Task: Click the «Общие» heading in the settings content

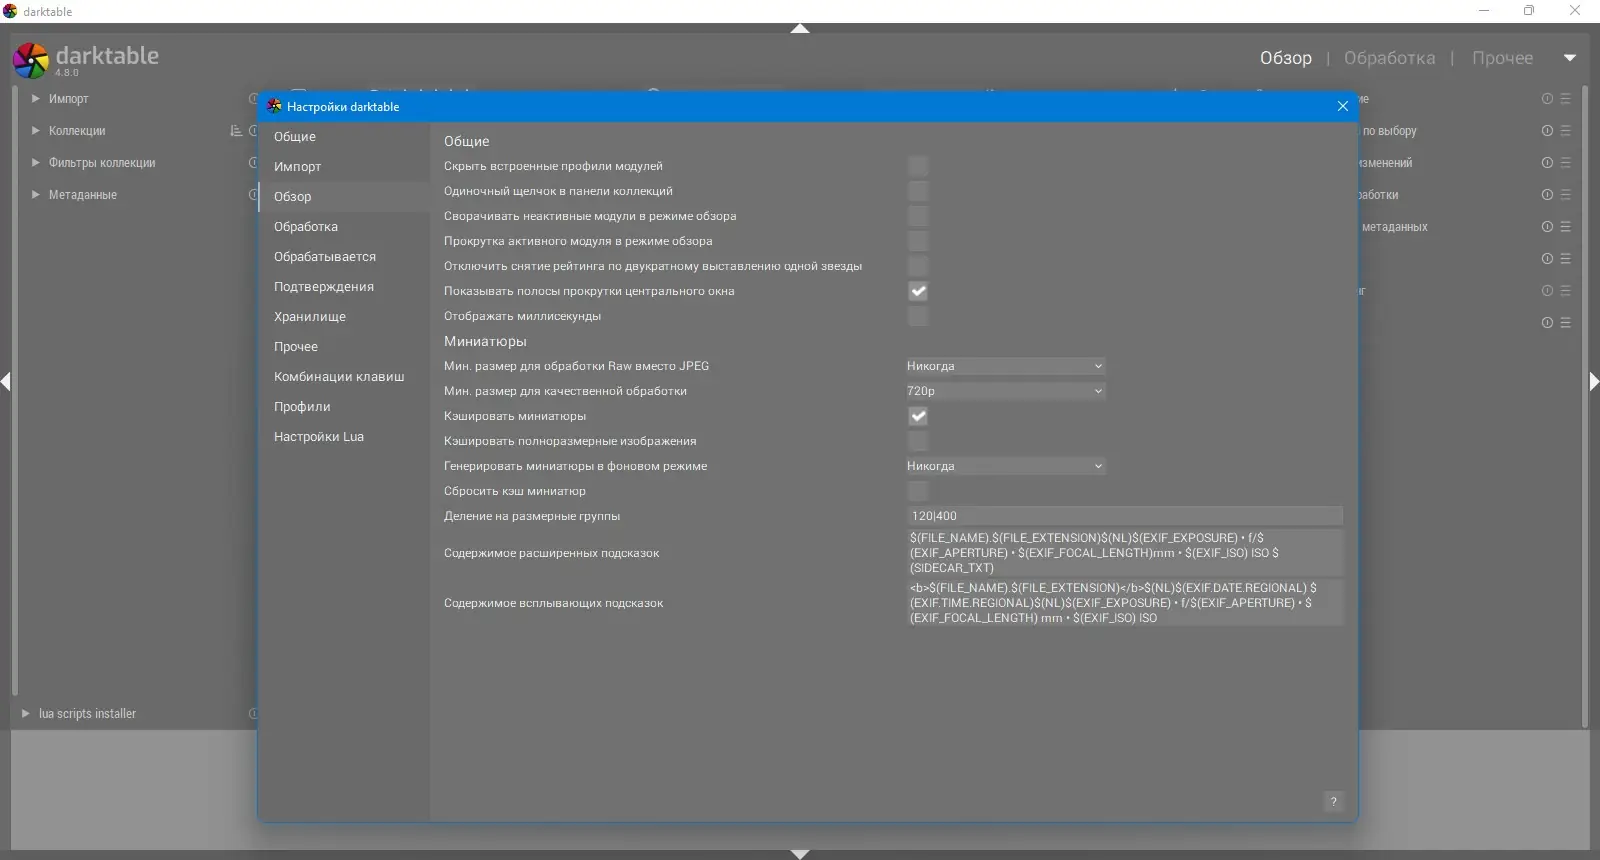Action: click(x=467, y=141)
